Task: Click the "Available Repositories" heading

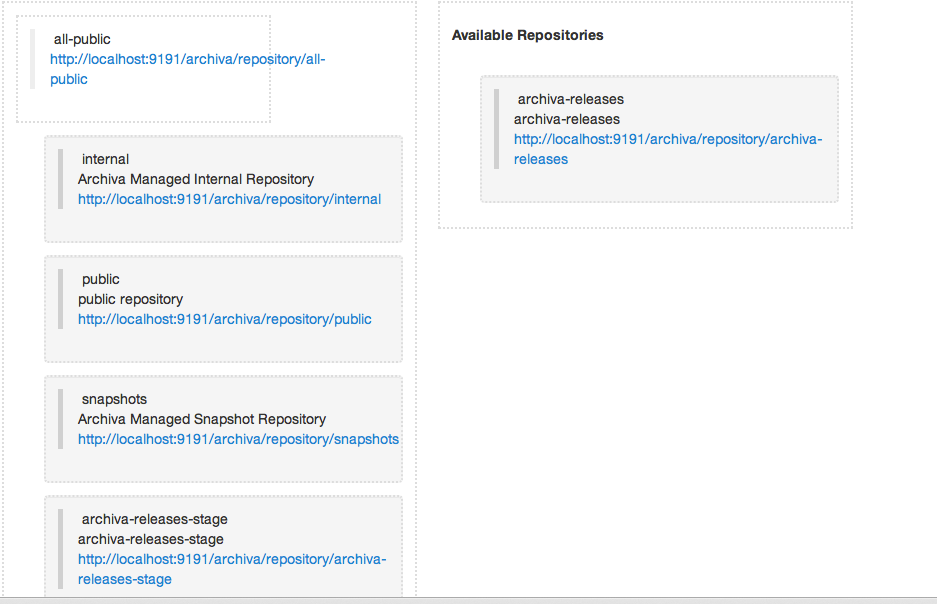Action: pos(527,35)
